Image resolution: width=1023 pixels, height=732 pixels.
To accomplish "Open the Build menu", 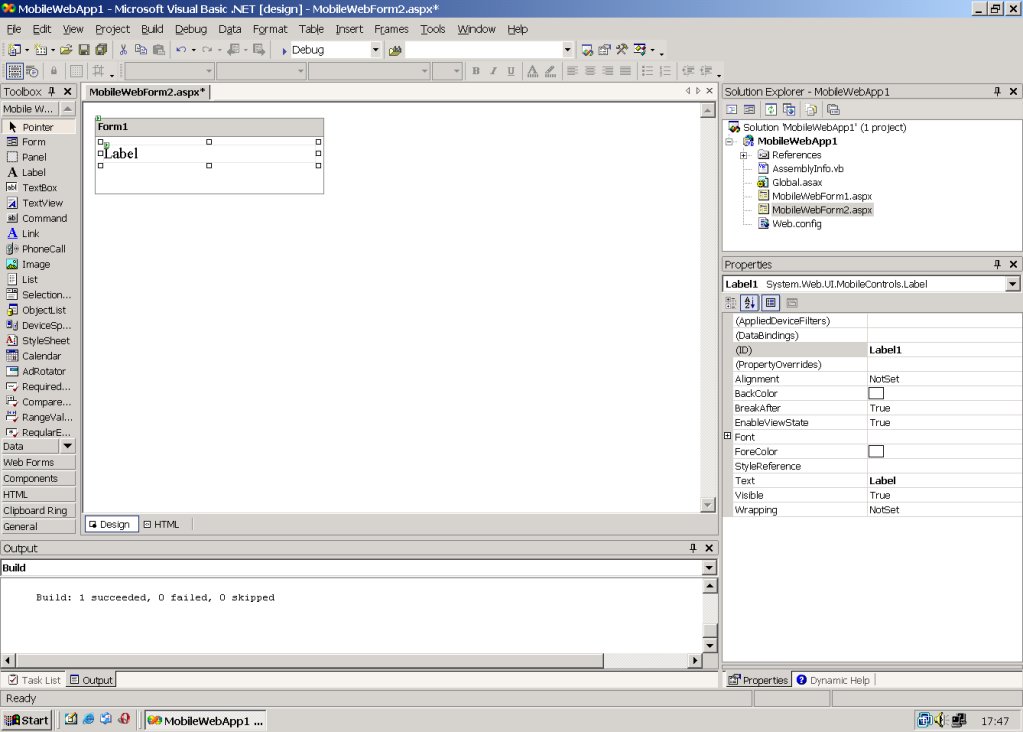I will tap(152, 29).
